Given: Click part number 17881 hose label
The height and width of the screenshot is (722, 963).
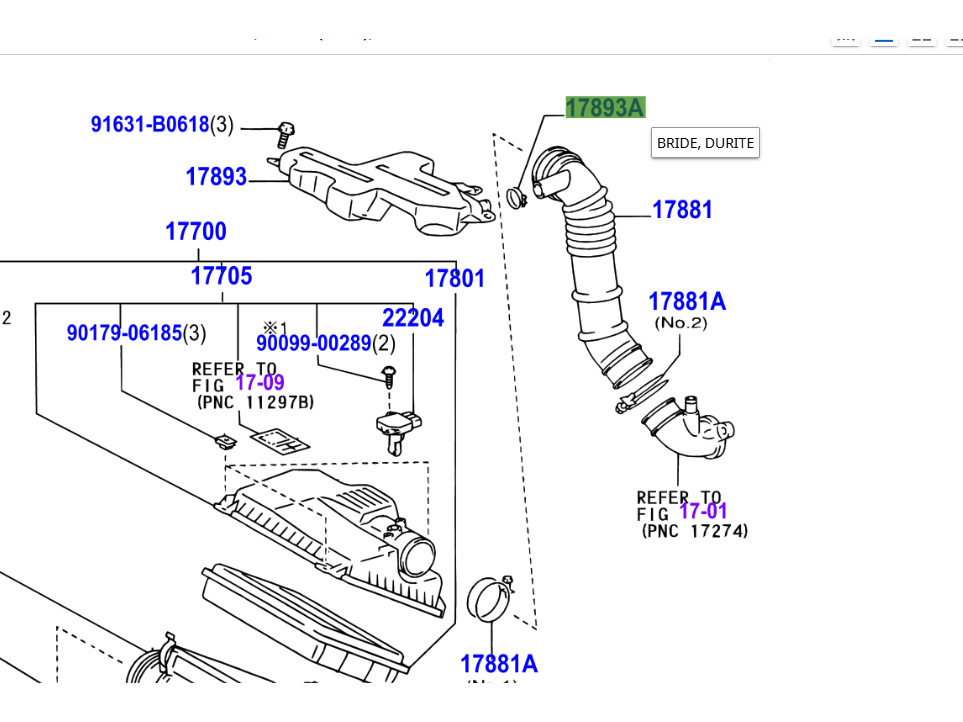Looking at the screenshot, I should point(682,210).
